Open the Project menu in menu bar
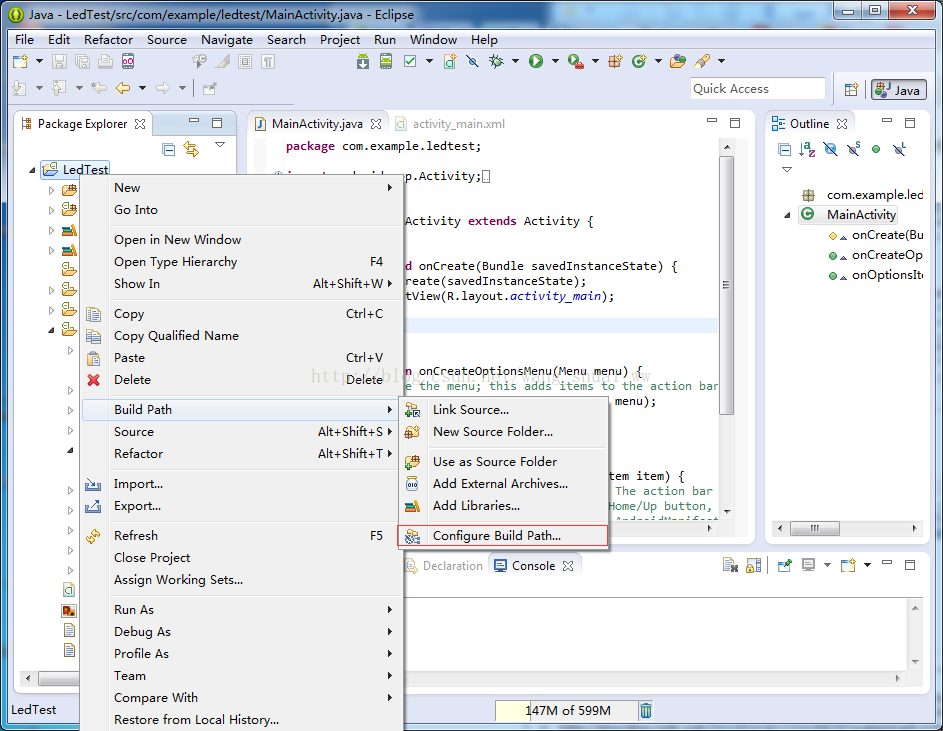943x731 pixels. click(x=340, y=40)
